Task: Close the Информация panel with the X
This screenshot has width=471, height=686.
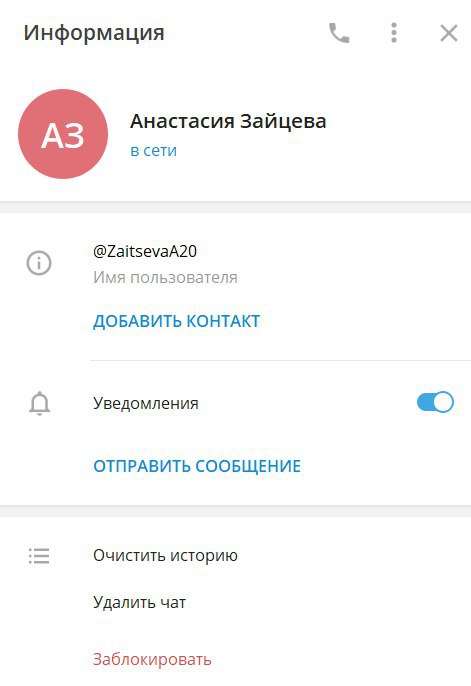Action: tap(449, 33)
